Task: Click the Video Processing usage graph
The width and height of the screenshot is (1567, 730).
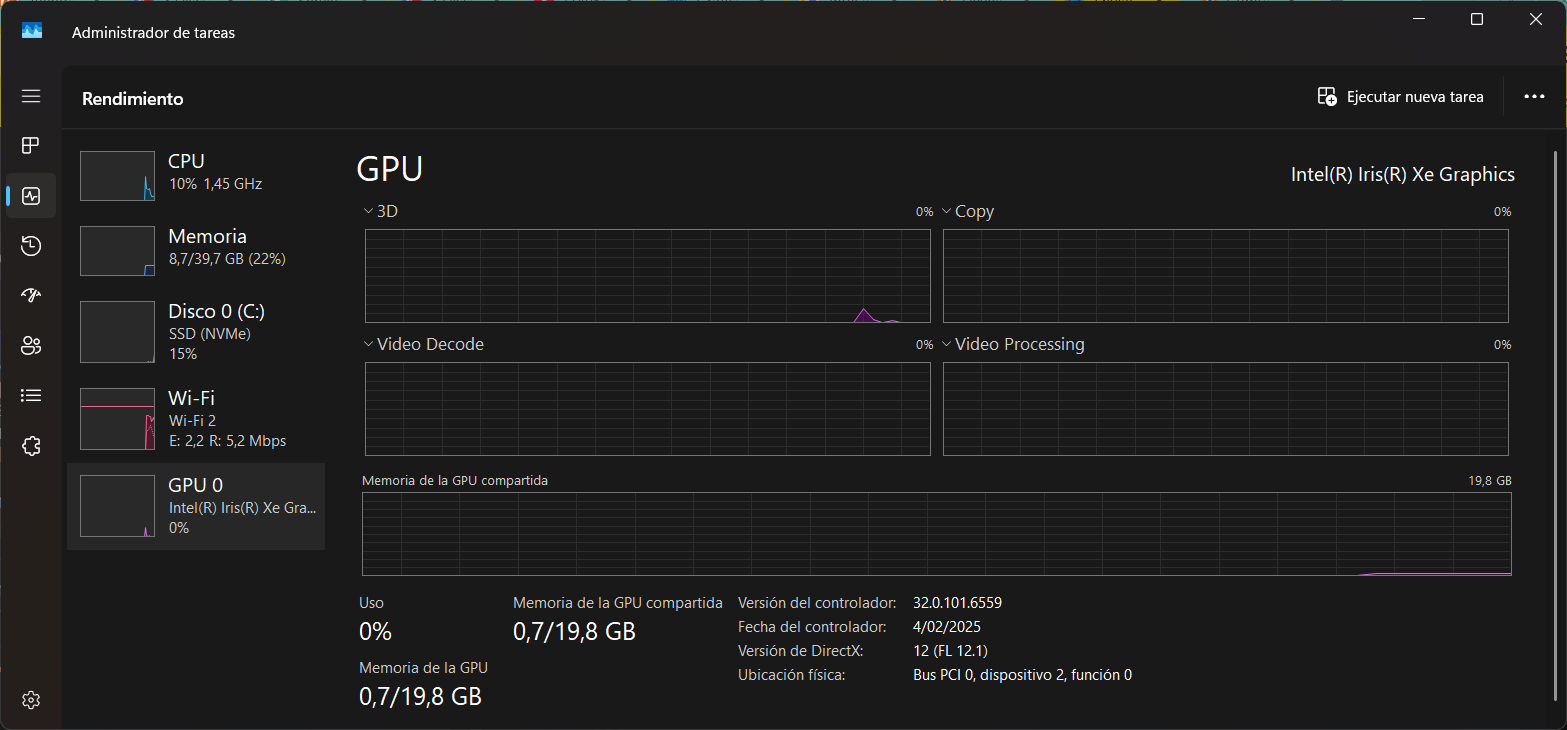Action: click(1226, 409)
